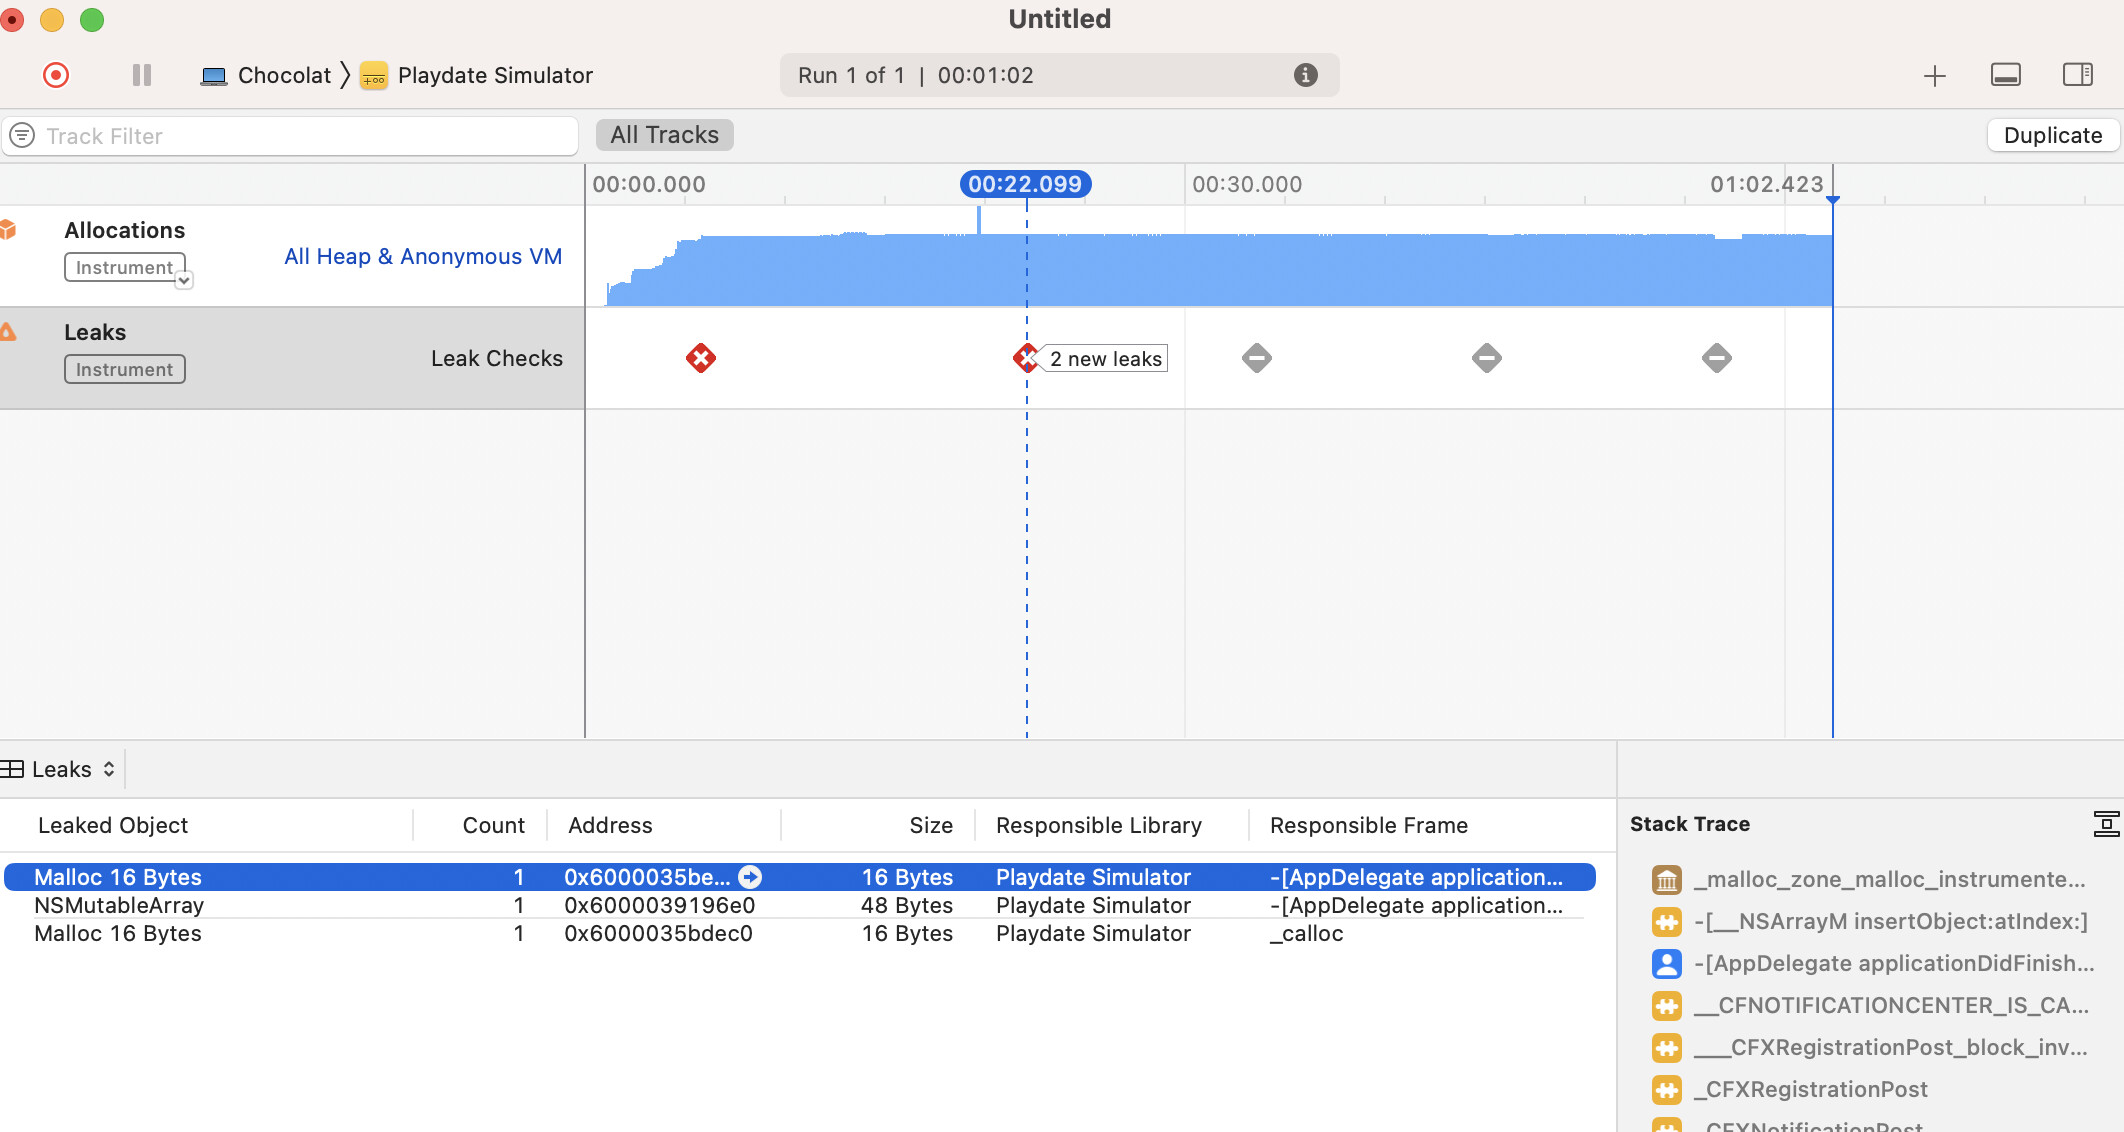Select __CFNOTIFICATIONCENTER_IS_CA frame
The image size is (2124, 1132).
tap(1870, 1005)
